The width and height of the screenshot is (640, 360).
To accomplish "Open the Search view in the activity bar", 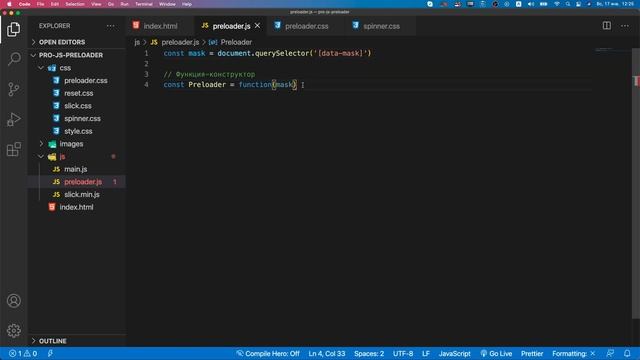I will (x=13, y=59).
